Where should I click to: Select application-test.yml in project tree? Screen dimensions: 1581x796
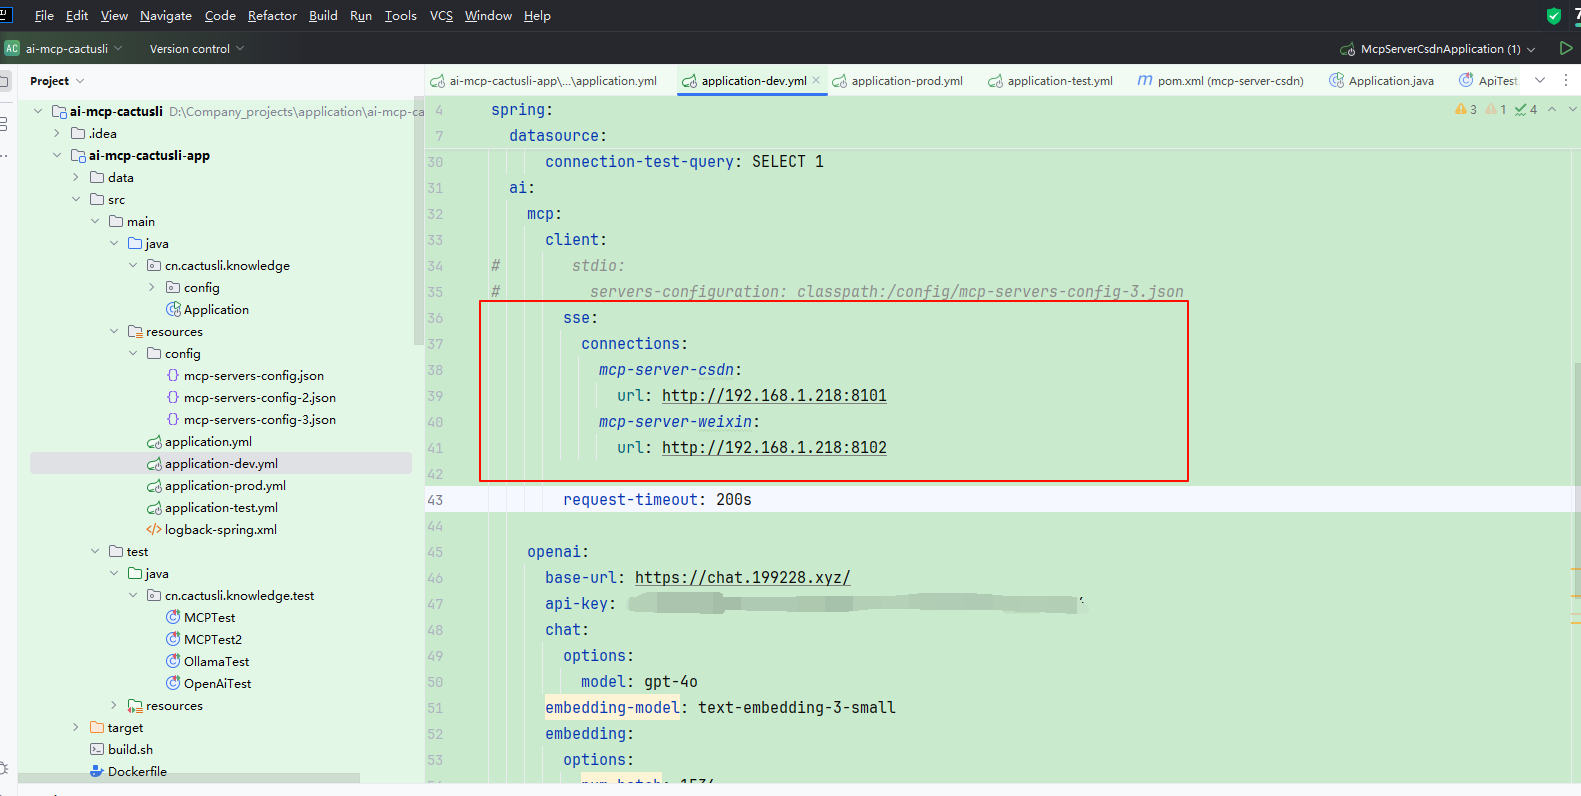[221, 507]
